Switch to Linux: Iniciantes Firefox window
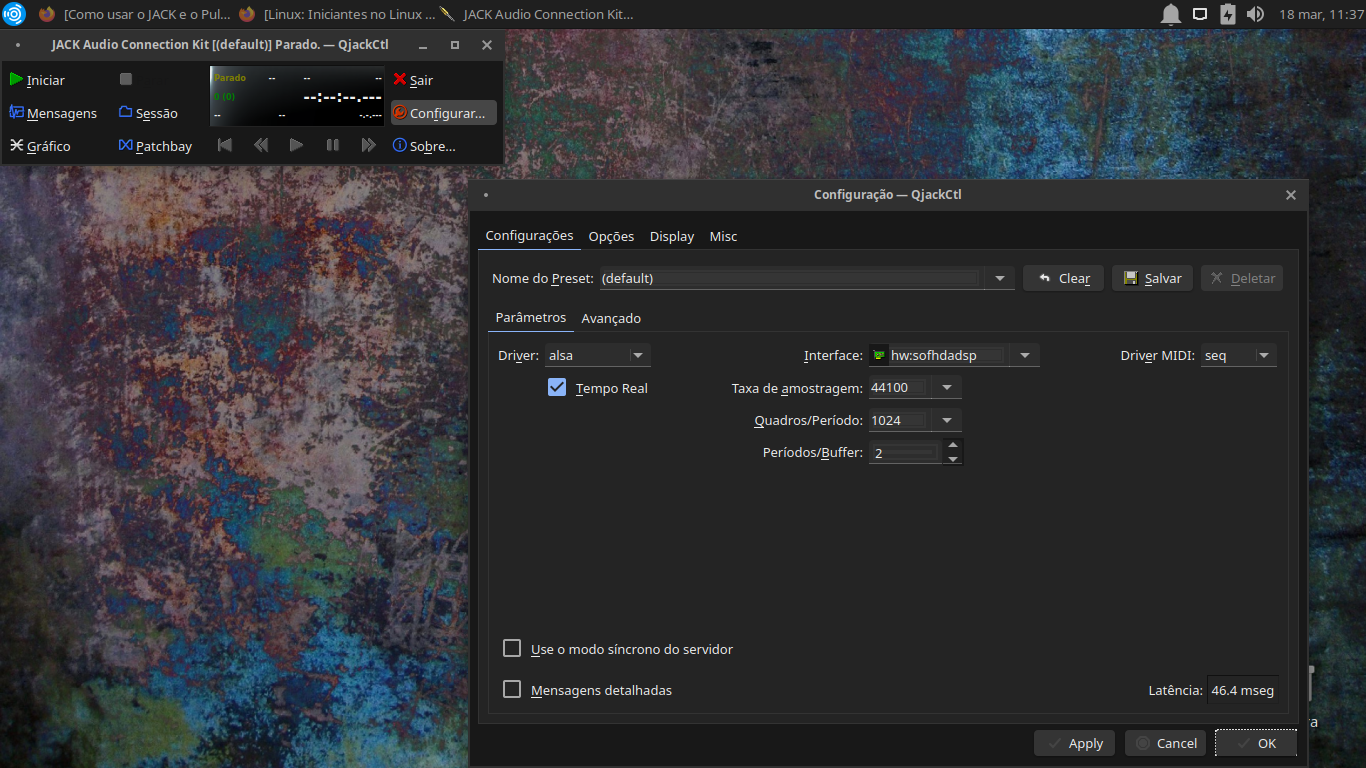 pos(337,14)
